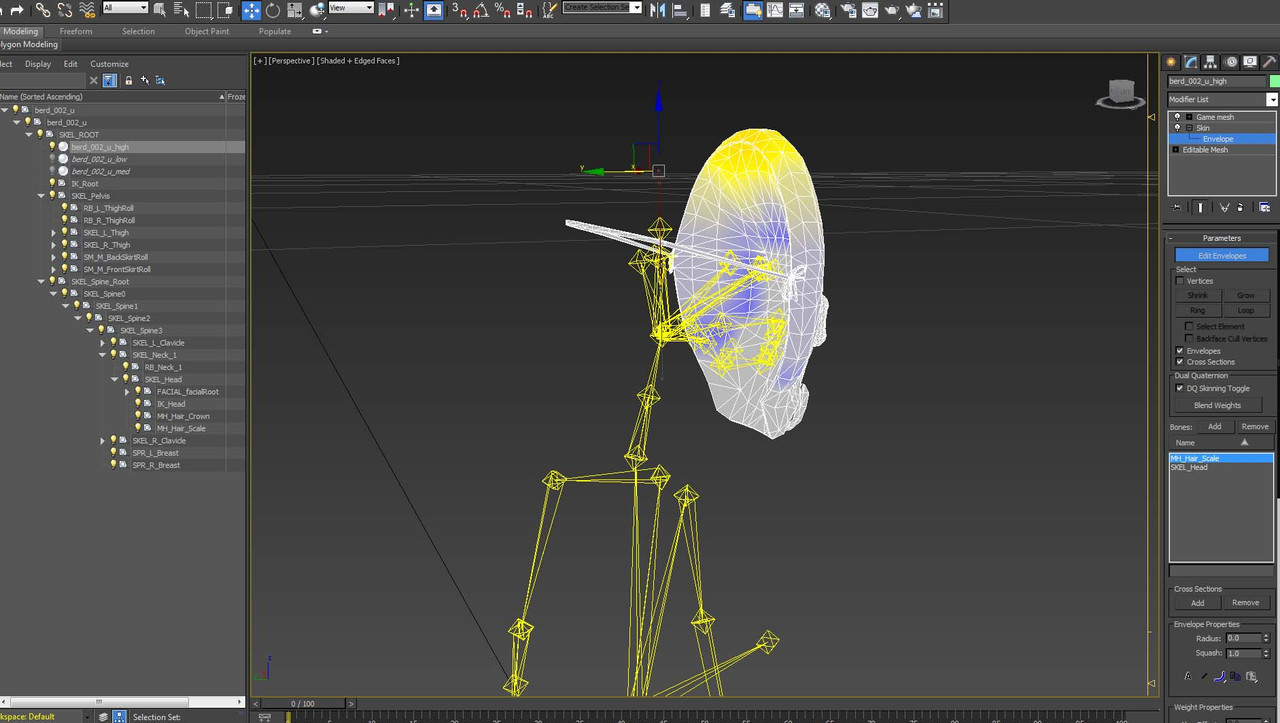Collapse the SKEL_Head tree item

click(113, 379)
